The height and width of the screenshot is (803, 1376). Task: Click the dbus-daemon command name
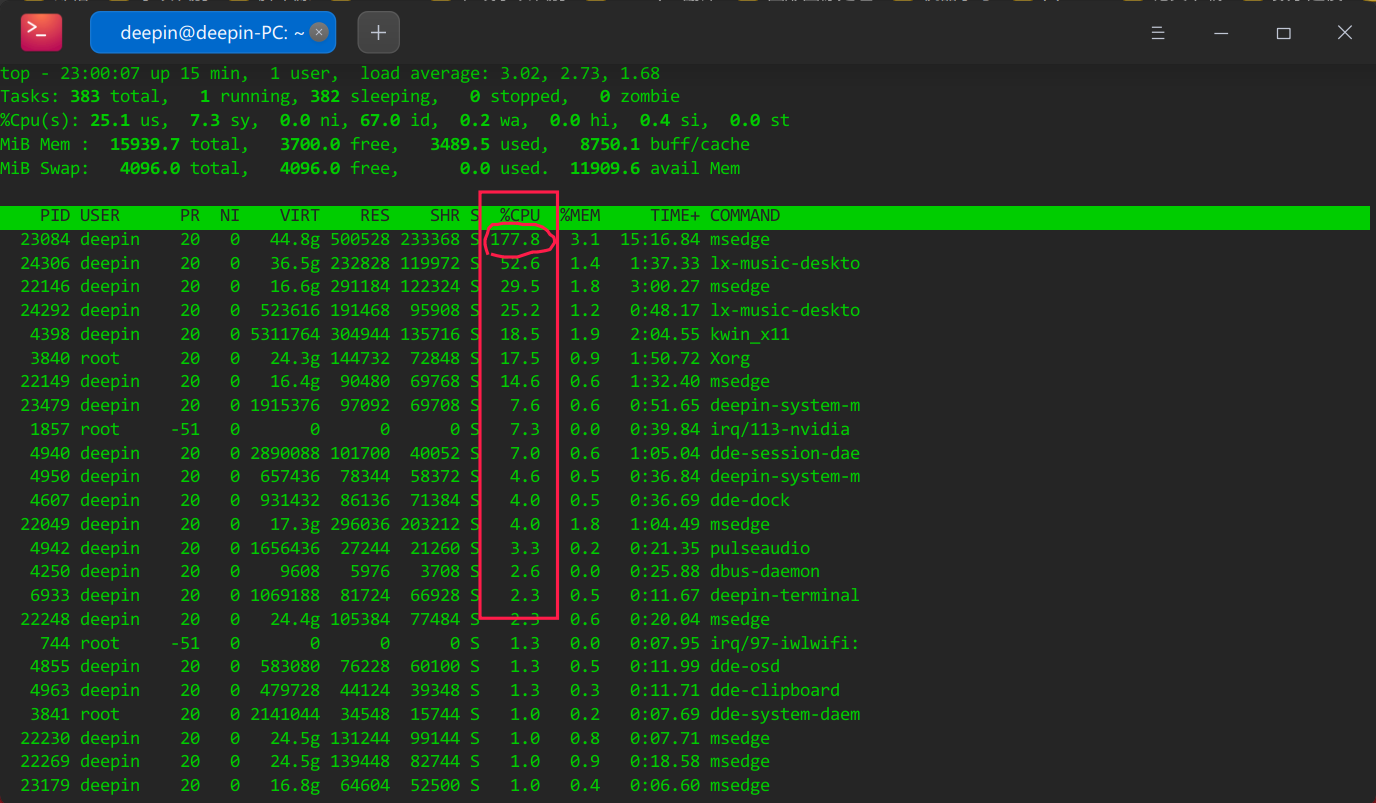(765, 572)
